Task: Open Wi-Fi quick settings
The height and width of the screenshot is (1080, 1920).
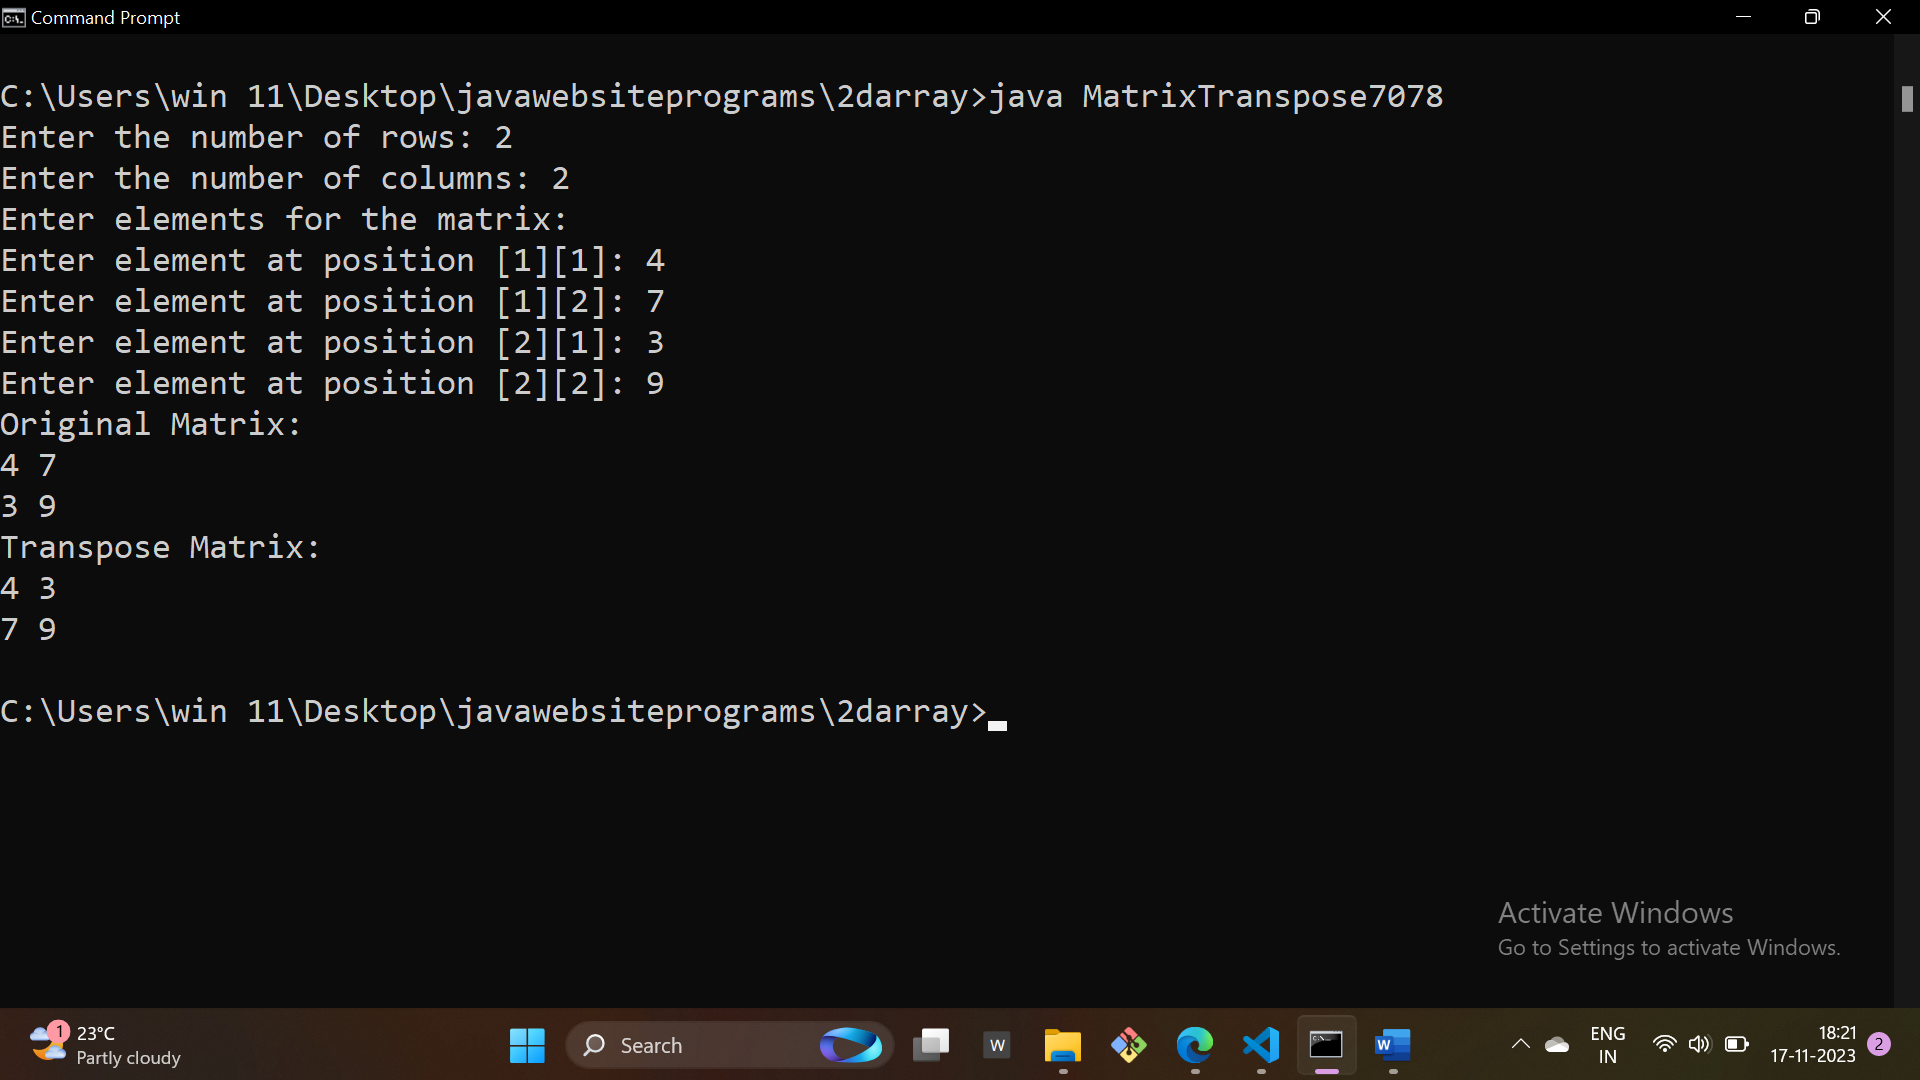Action: (x=1664, y=1044)
